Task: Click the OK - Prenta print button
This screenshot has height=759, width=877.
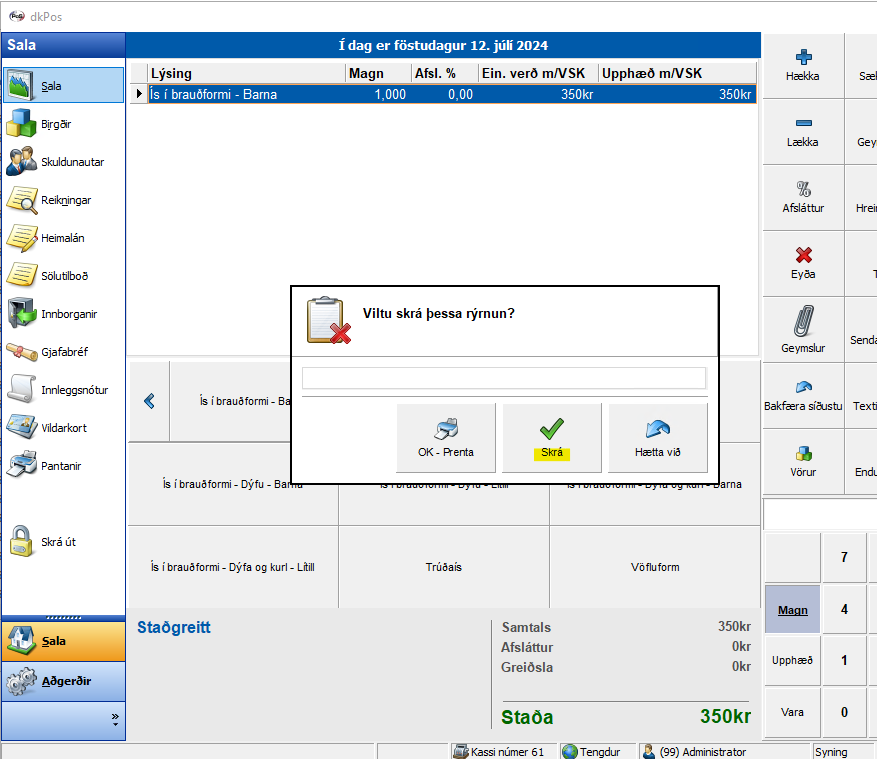Action: tap(446, 438)
